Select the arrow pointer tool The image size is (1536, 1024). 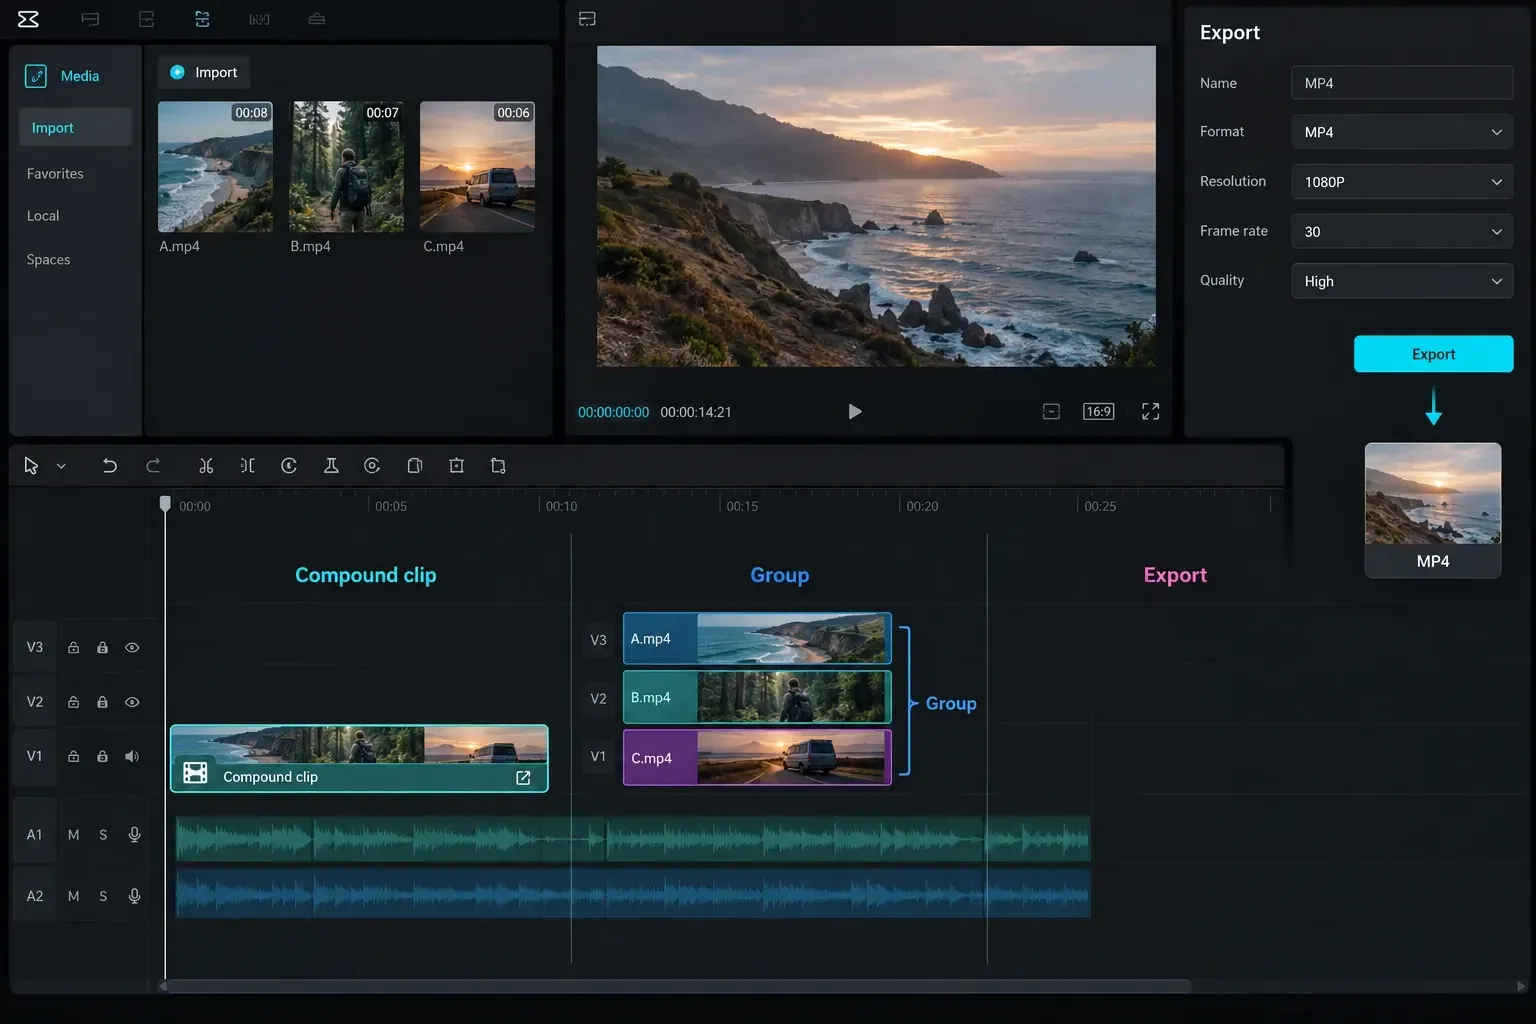pyautogui.click(x=31, y=466)
